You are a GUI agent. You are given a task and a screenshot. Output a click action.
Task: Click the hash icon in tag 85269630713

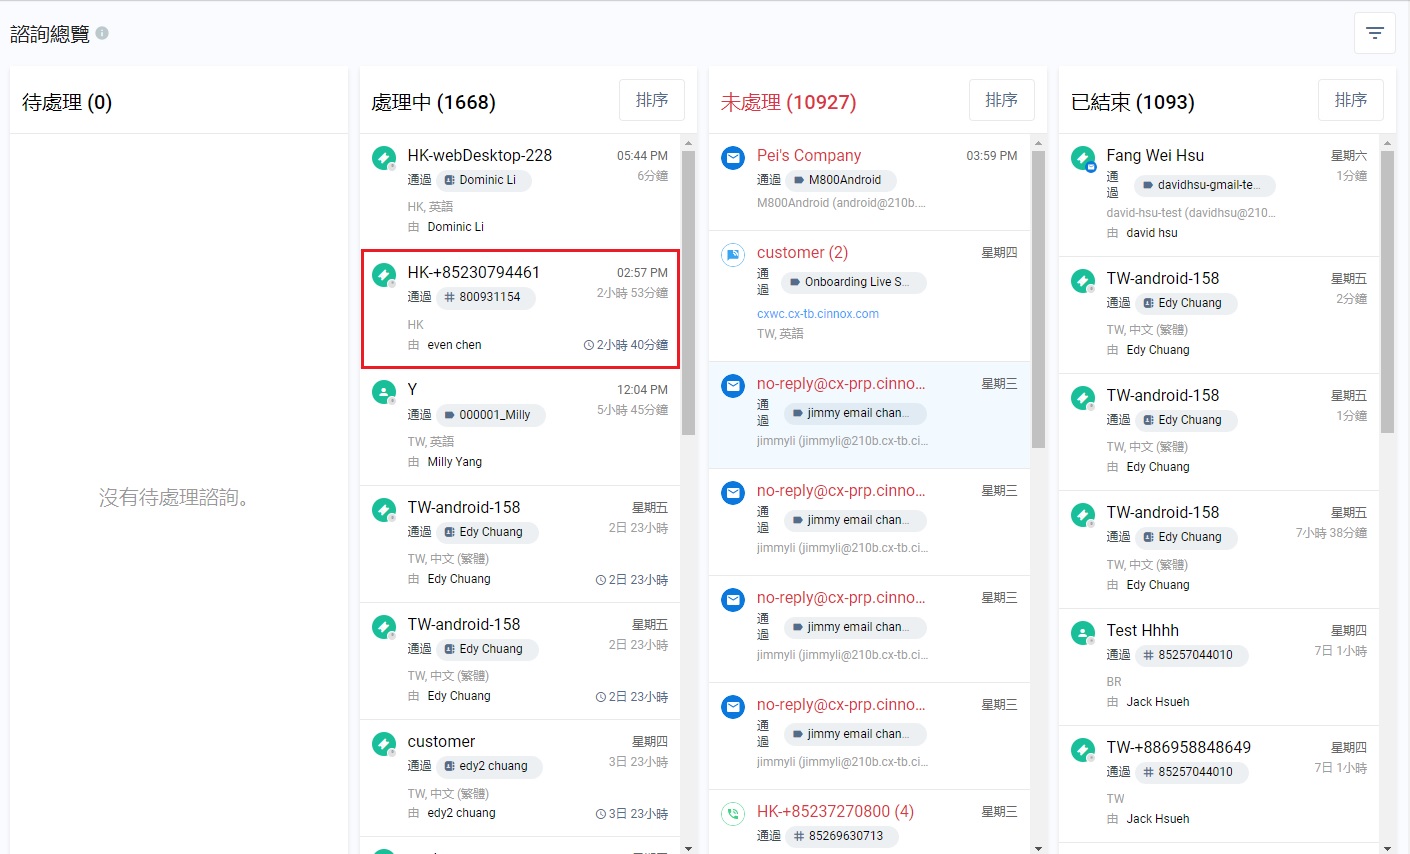click(x=799, y=836)
